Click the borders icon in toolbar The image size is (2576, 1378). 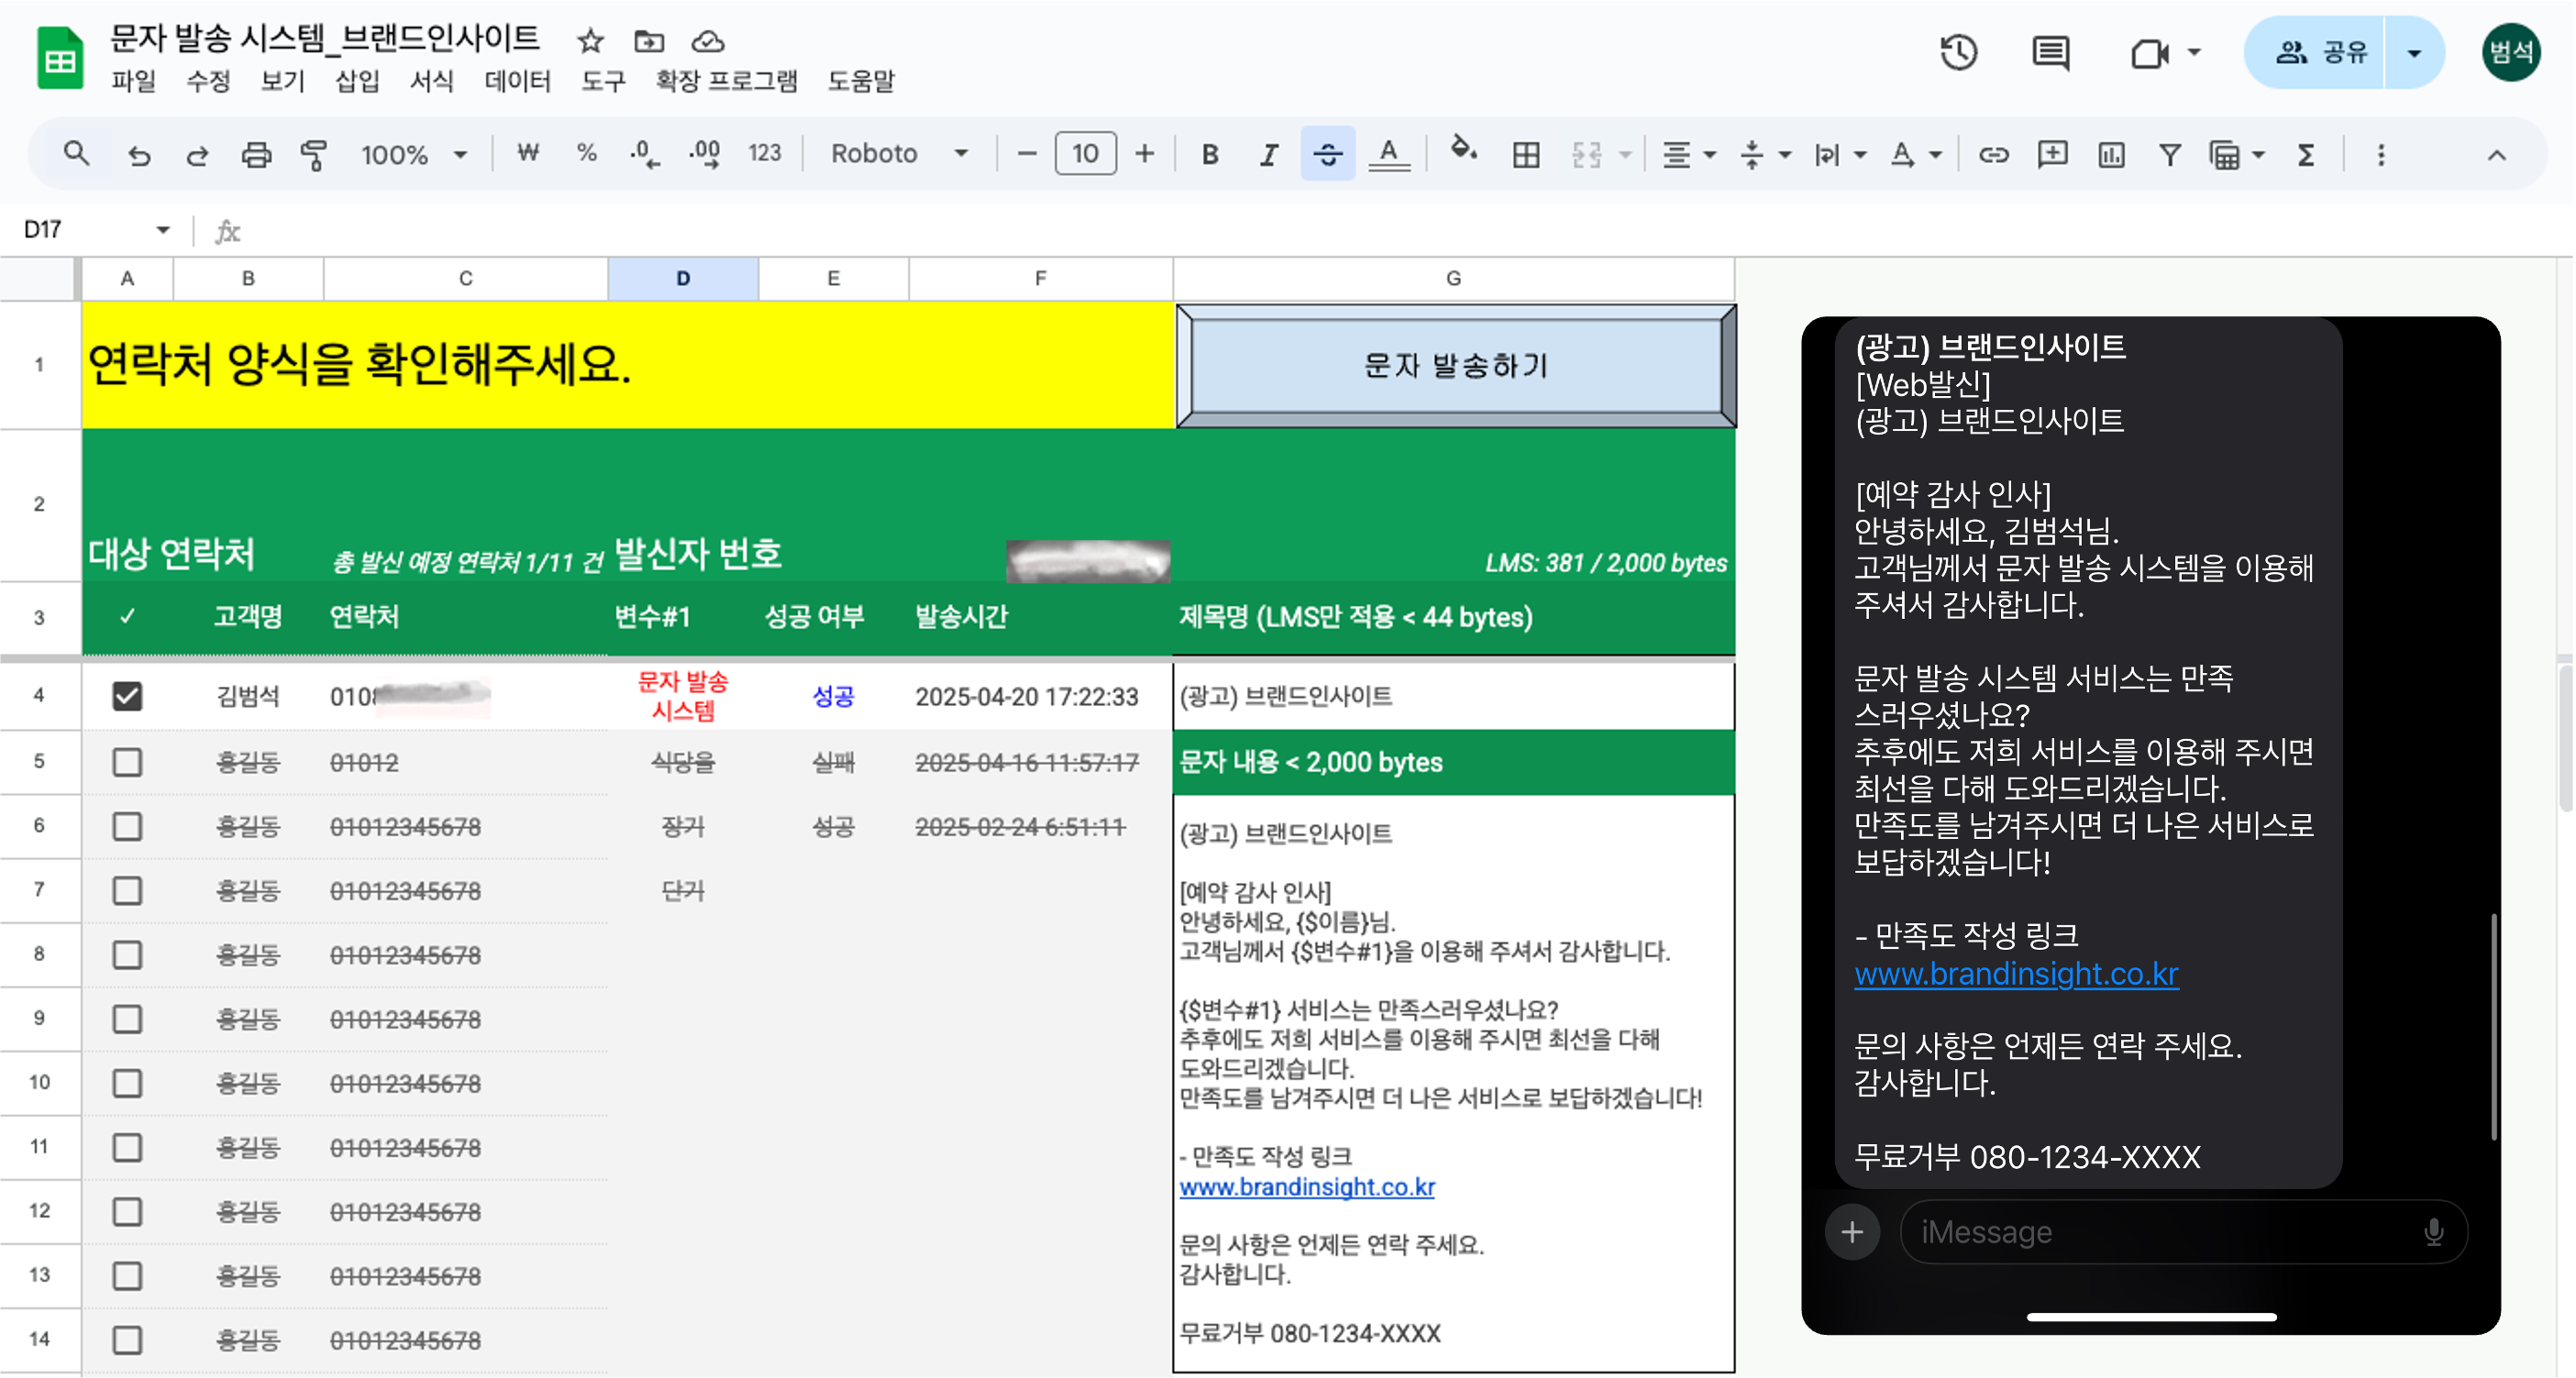(1525, 154)
